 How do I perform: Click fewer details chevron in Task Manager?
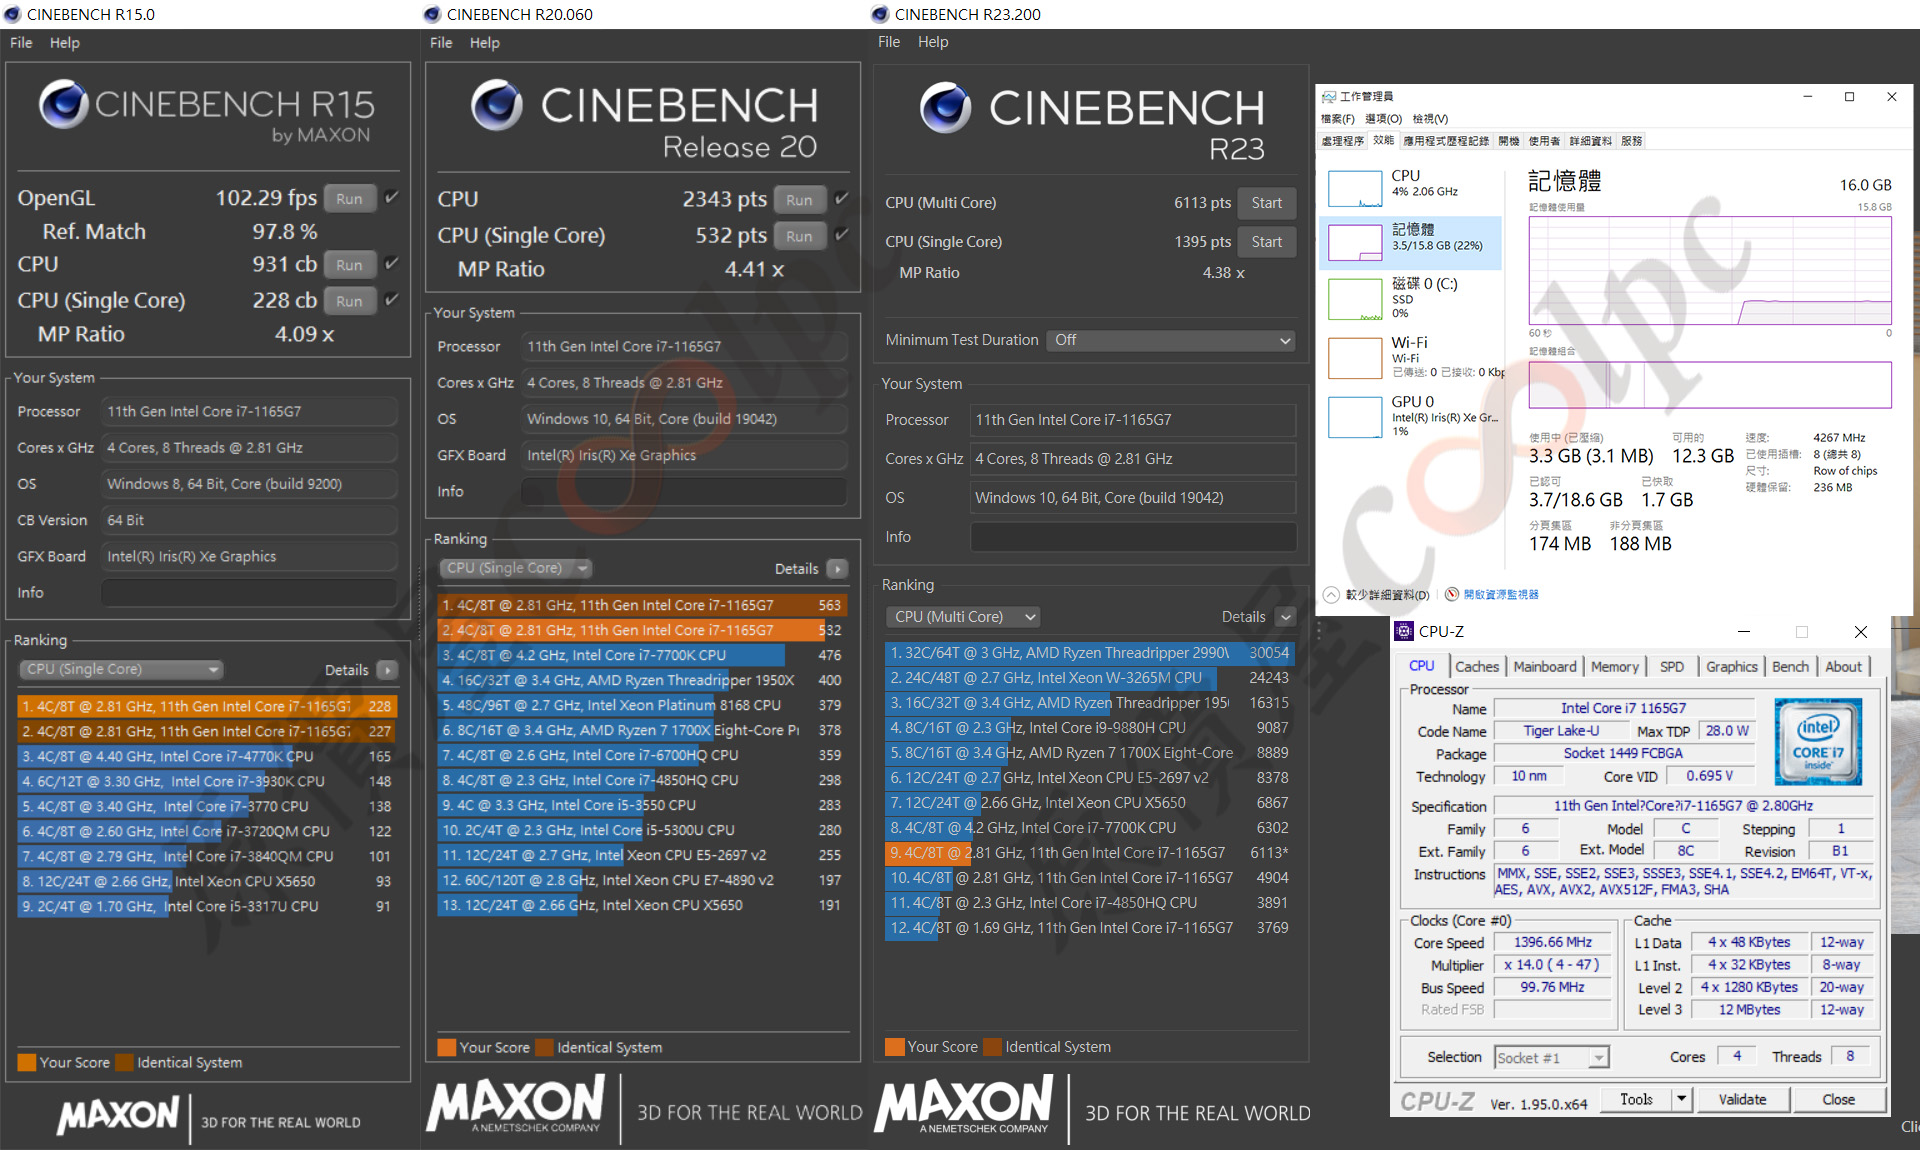click(1331, 594)
